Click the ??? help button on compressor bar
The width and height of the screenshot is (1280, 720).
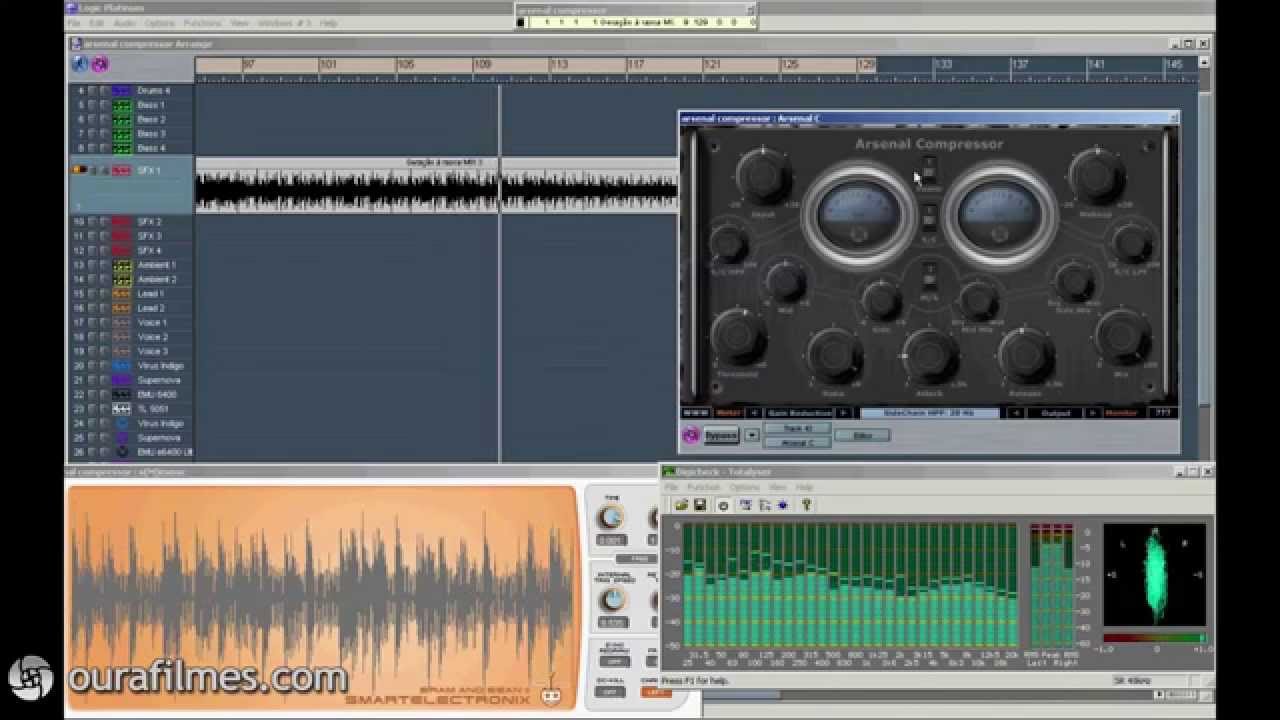tap(1161, 412)
